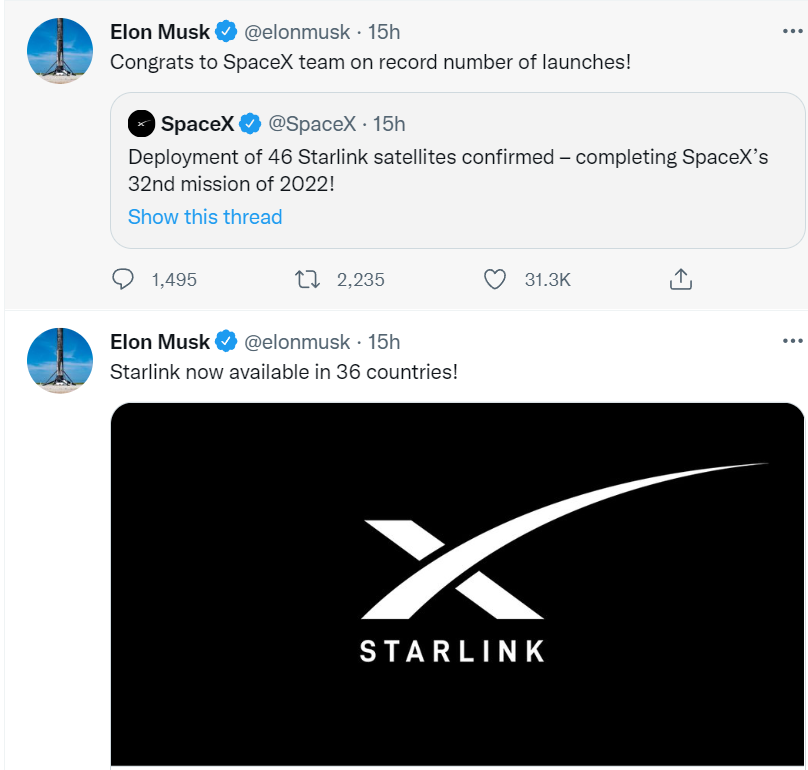The width and height of the screenshot is (808, 770).
Task: Click the reply icon on the launches tweet
Action: pos(123,279)
